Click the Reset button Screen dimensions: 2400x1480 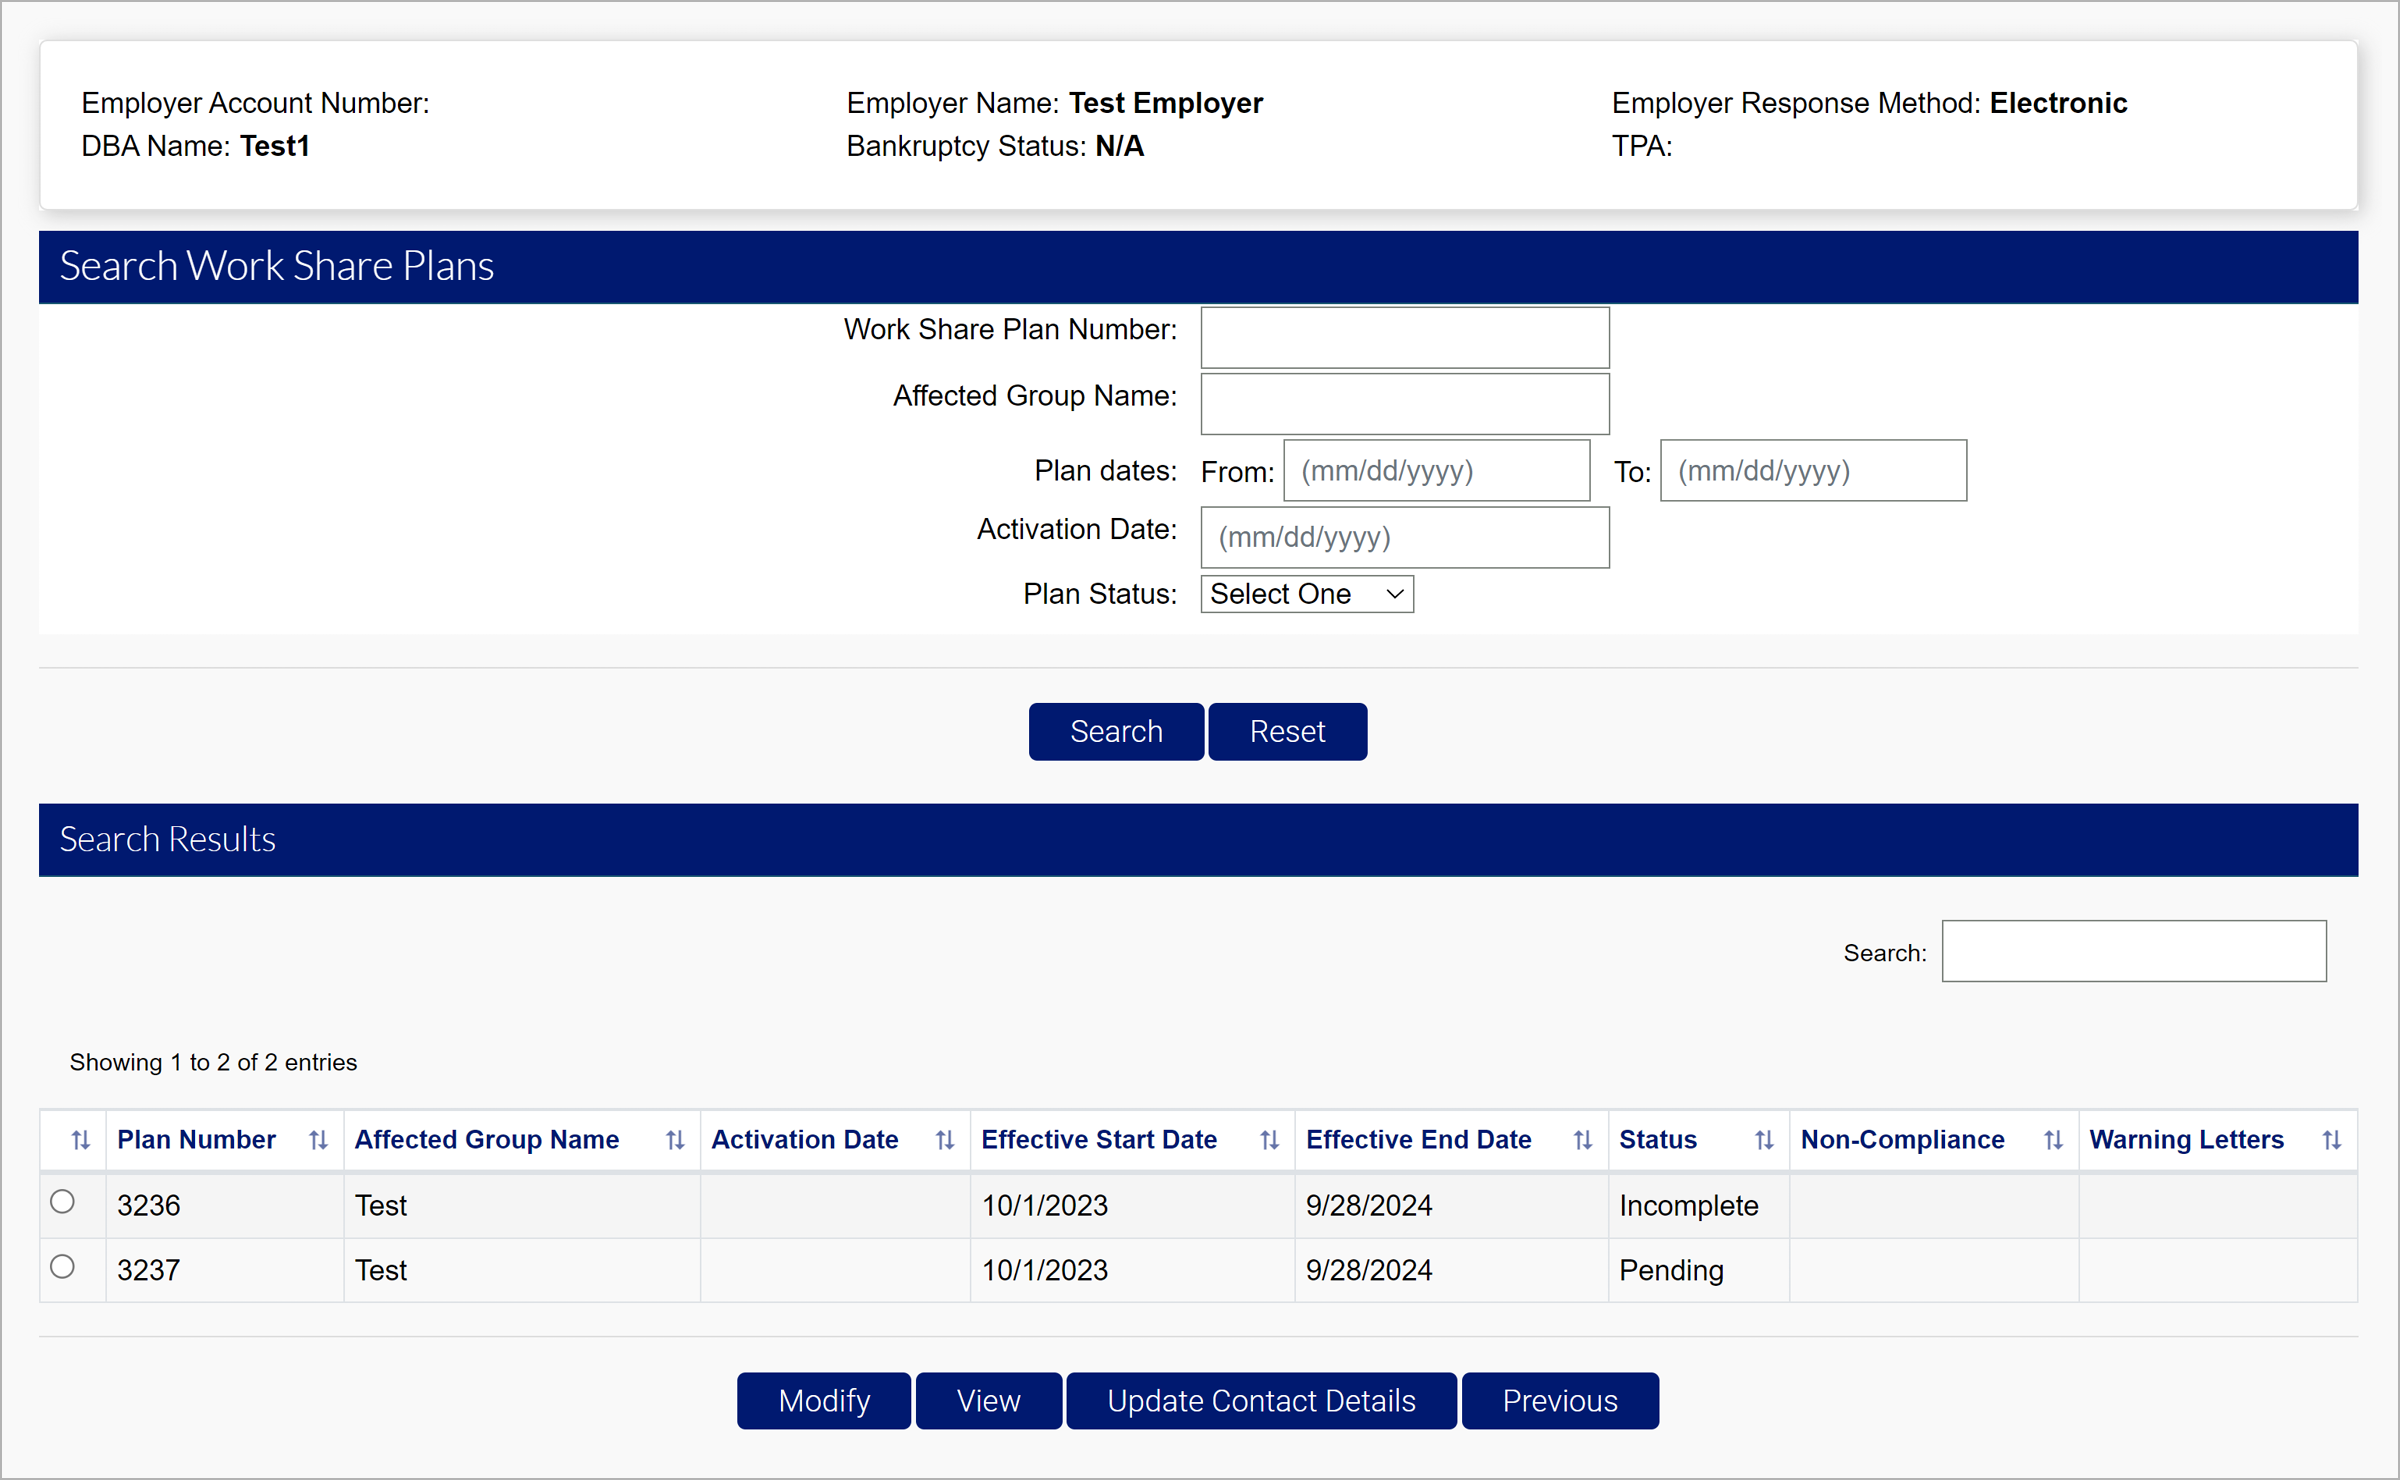(1287, 731)
